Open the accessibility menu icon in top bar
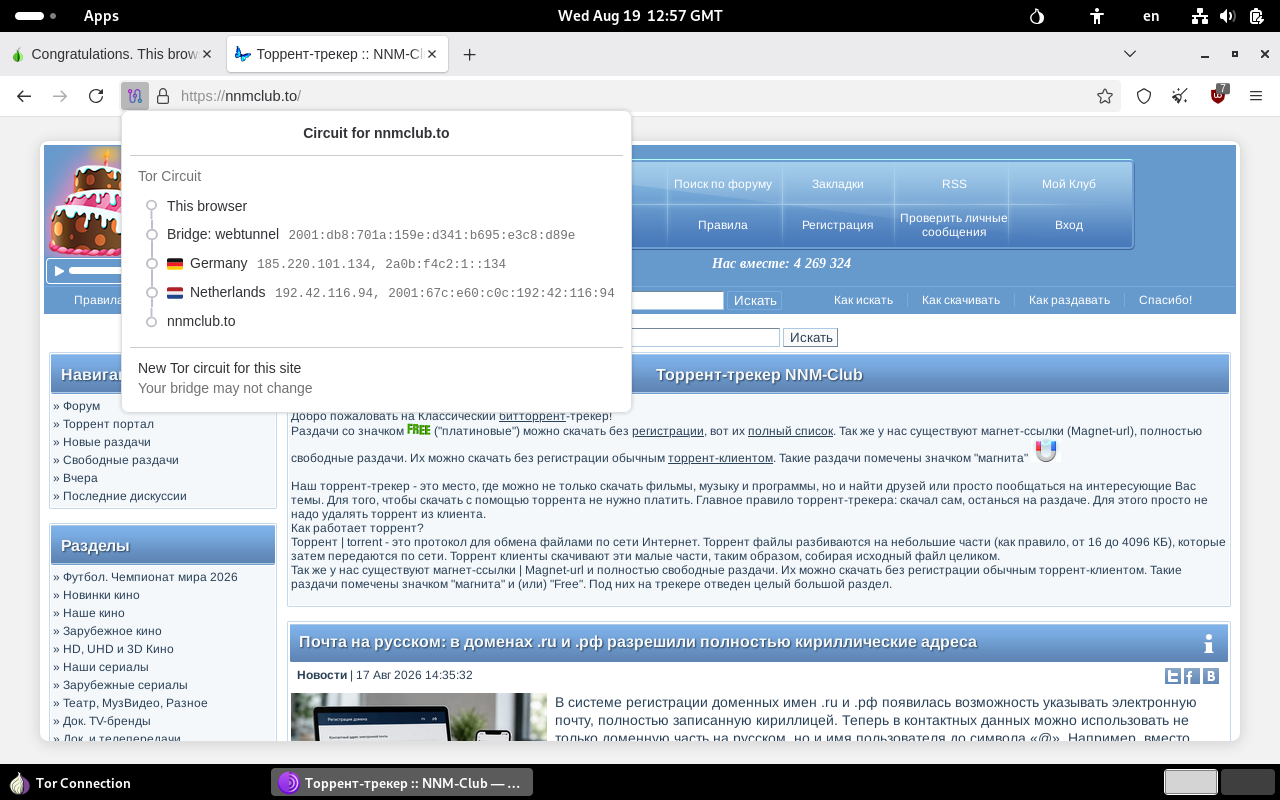This screenshot has height=800, width=1280. (x=1097, y=16)
